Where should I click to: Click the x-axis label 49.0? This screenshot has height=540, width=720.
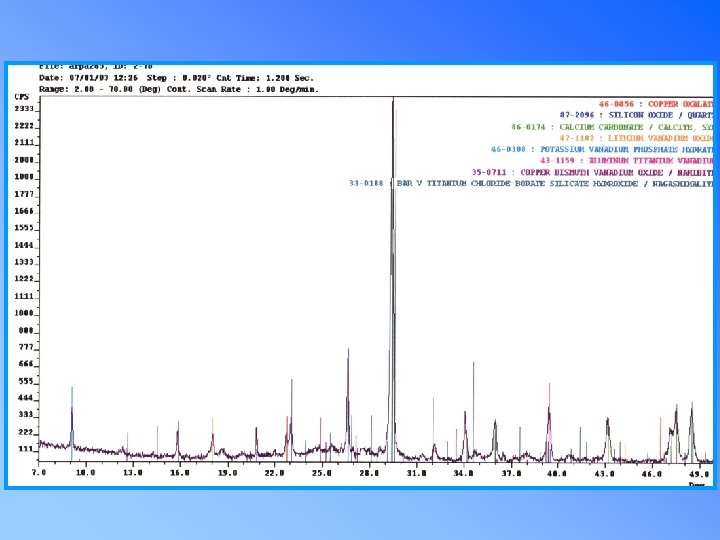tap(698, 472)
